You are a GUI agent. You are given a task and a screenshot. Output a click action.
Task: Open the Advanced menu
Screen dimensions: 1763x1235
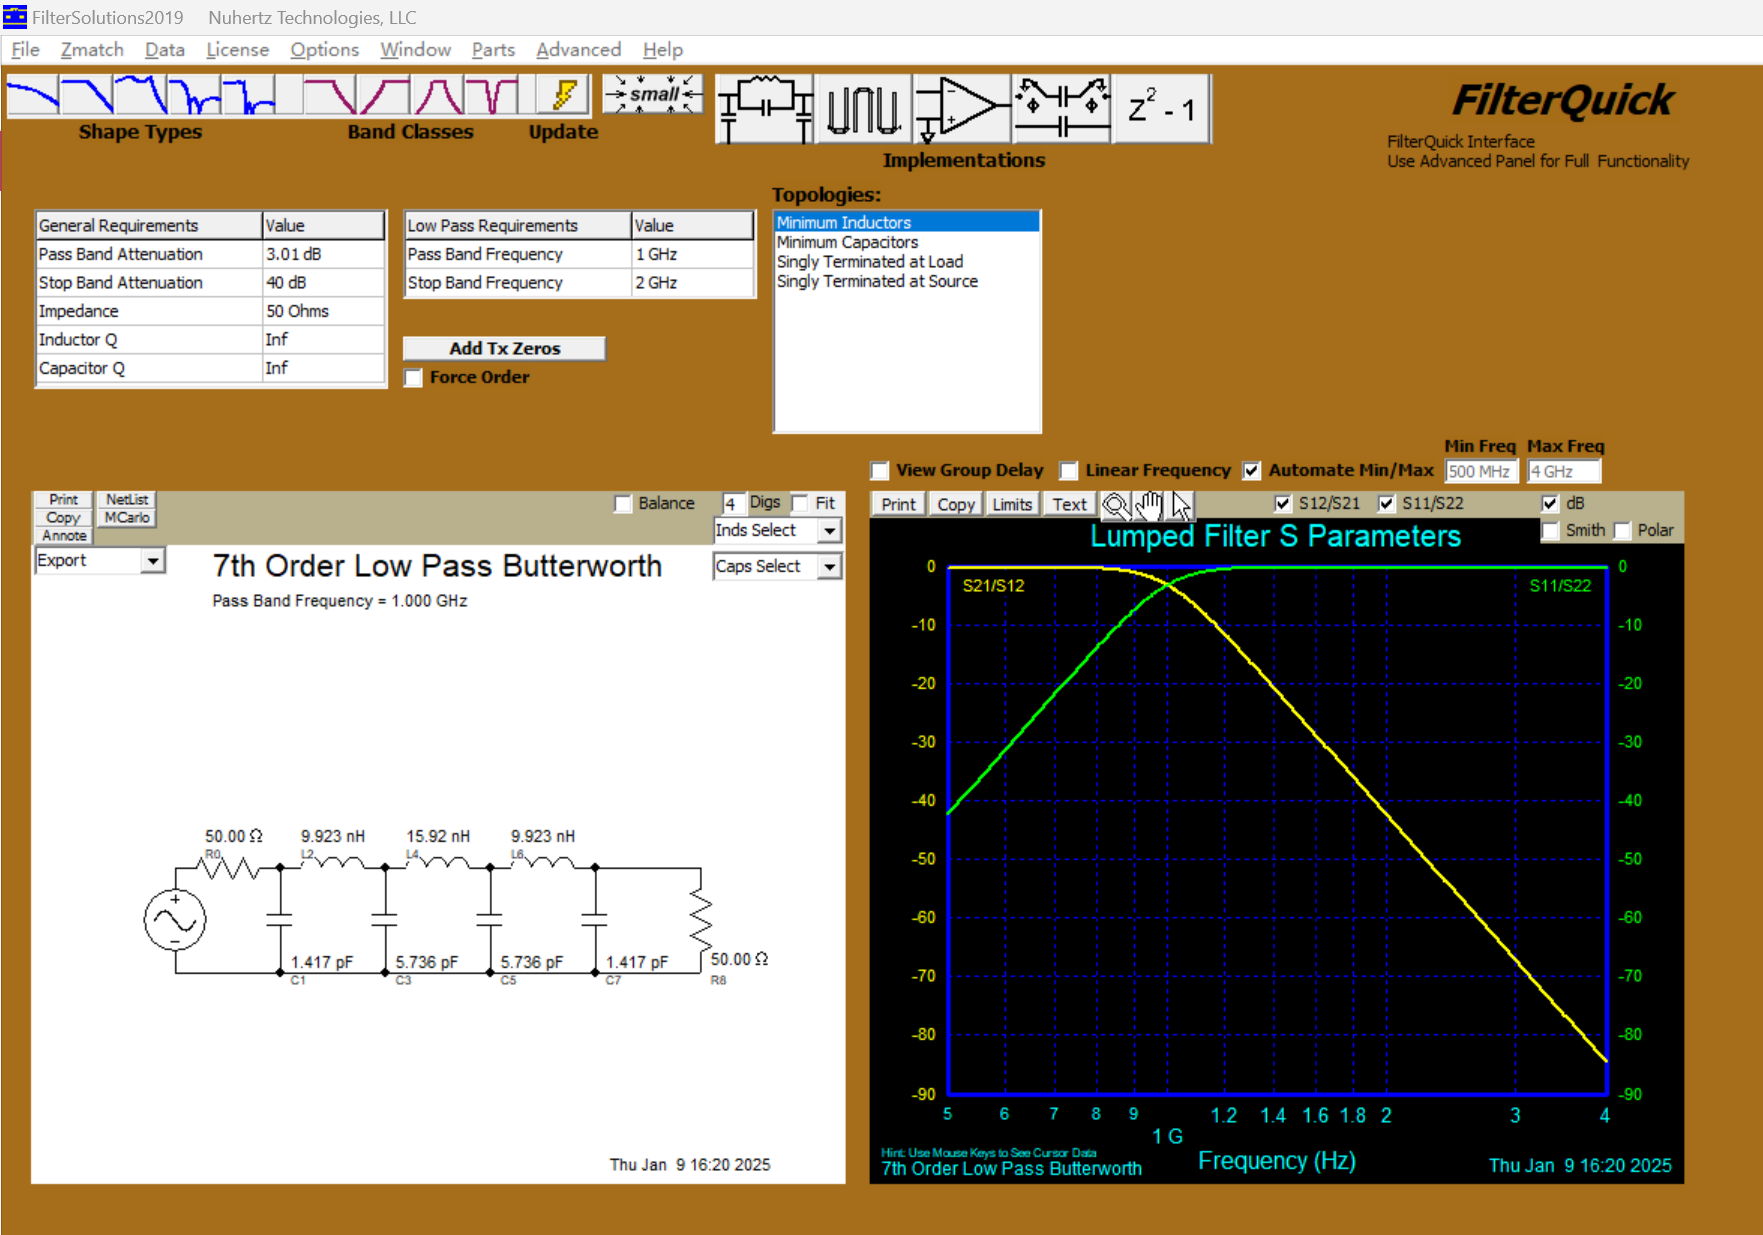[x=578, y=50]
